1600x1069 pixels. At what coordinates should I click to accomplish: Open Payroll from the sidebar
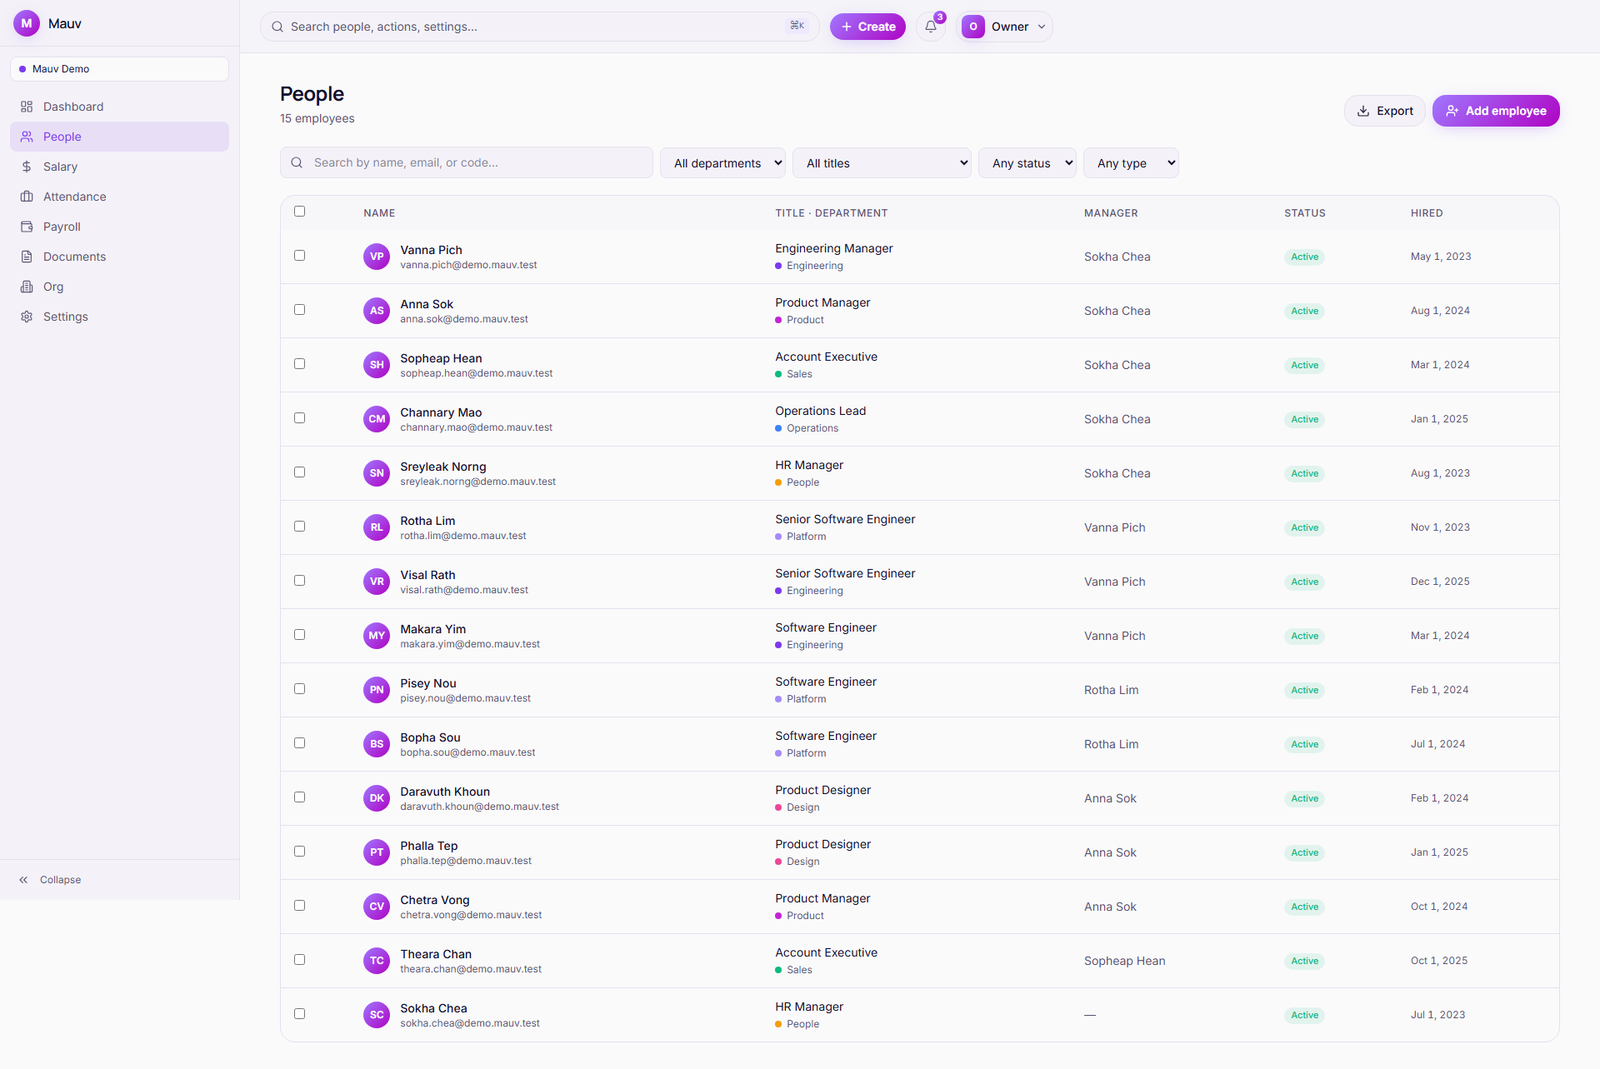point(119,227)
